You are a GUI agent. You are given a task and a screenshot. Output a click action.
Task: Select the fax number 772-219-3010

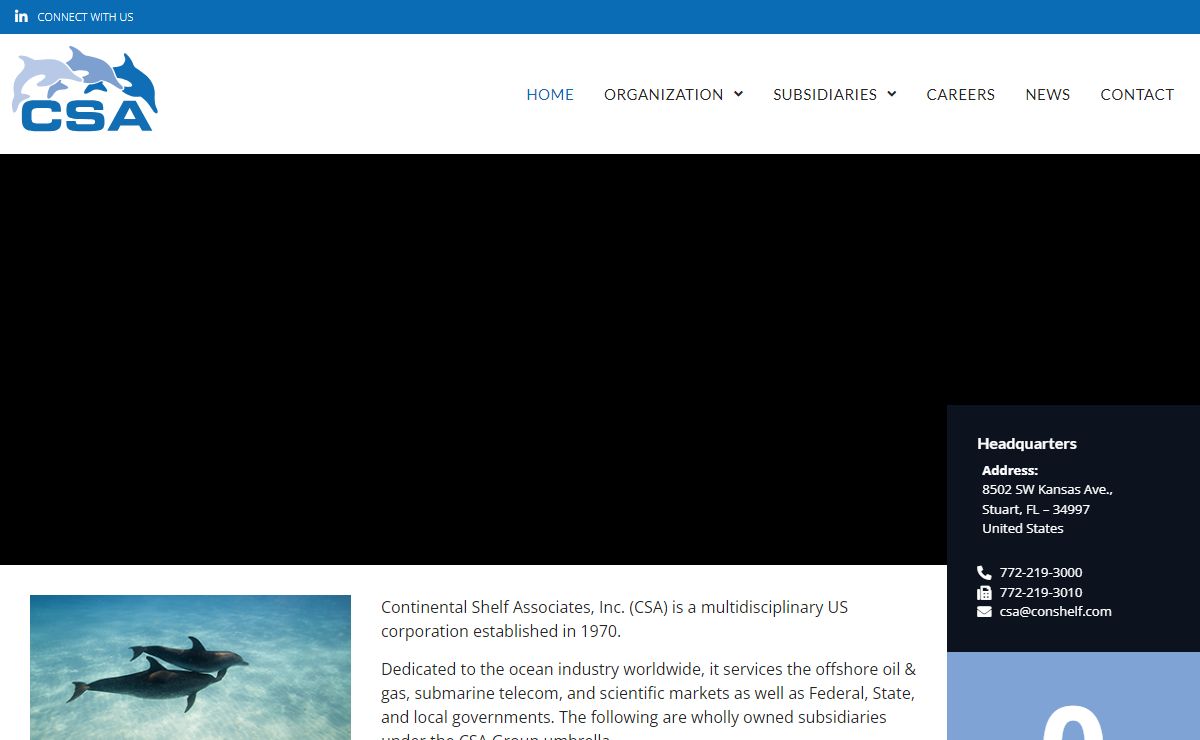(x=1041, y=592)
